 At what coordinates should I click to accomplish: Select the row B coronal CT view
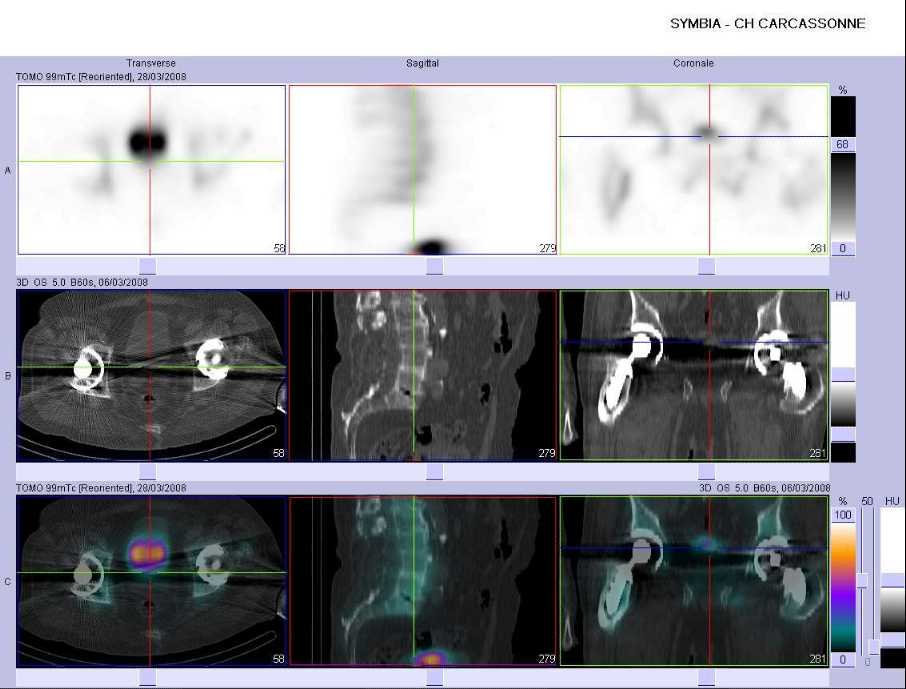(x=694, y=375)
